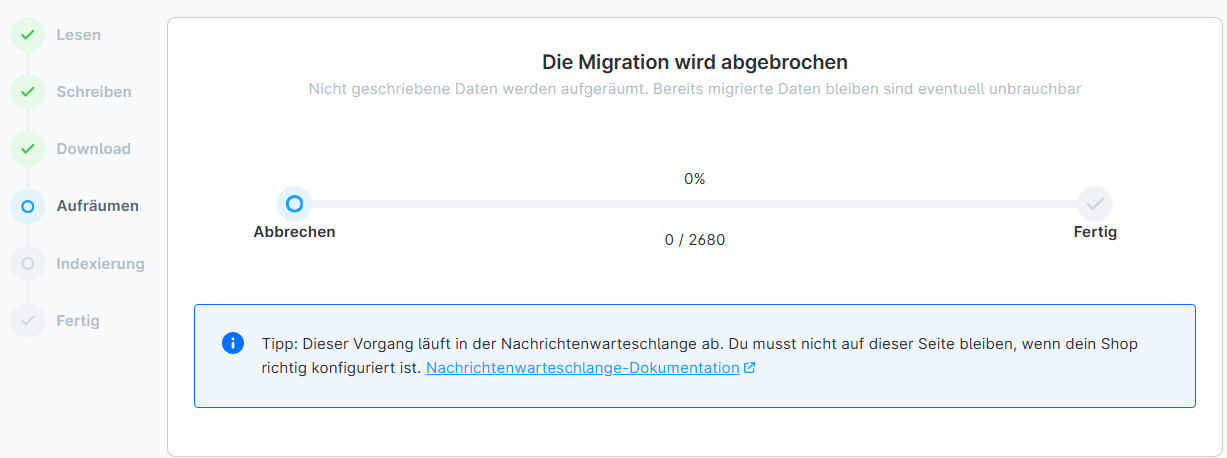The height and width of the screenshot is (458, 1227).
Task: Click the blue circle icon beside Aufräumen
Action: [x=27, y=207]
